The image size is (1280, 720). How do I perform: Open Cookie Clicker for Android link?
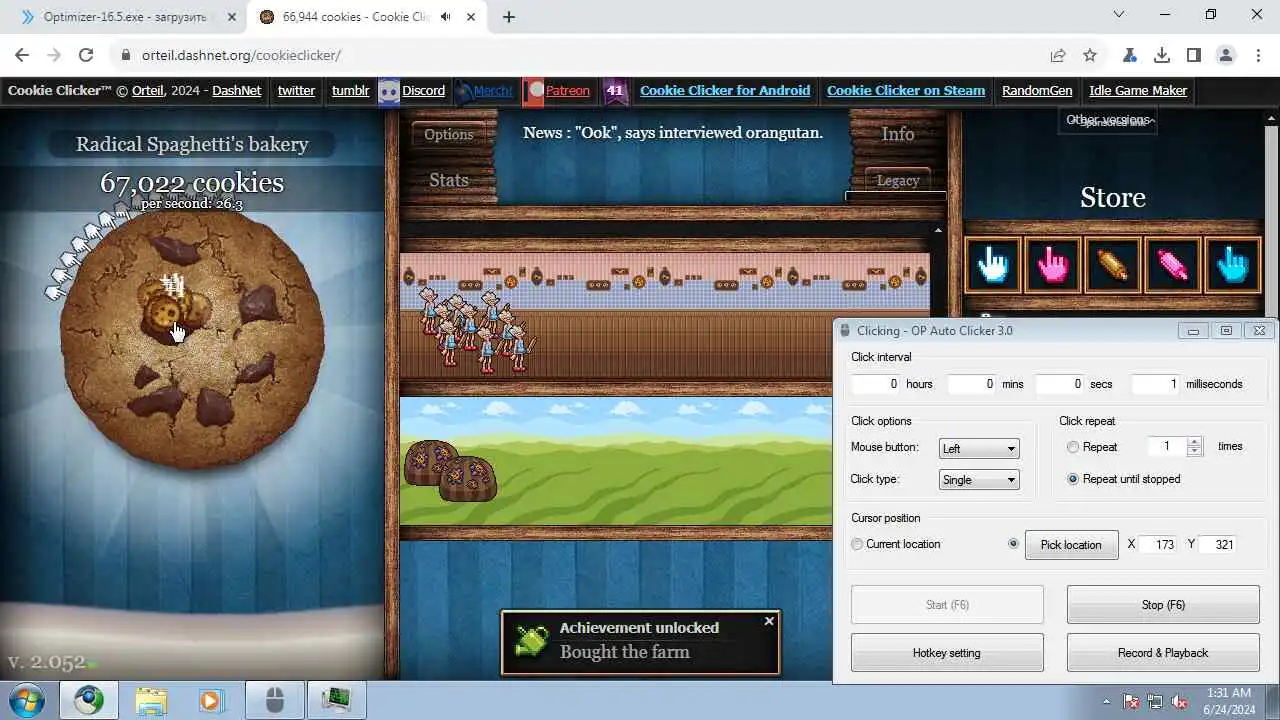click(725, 90)
